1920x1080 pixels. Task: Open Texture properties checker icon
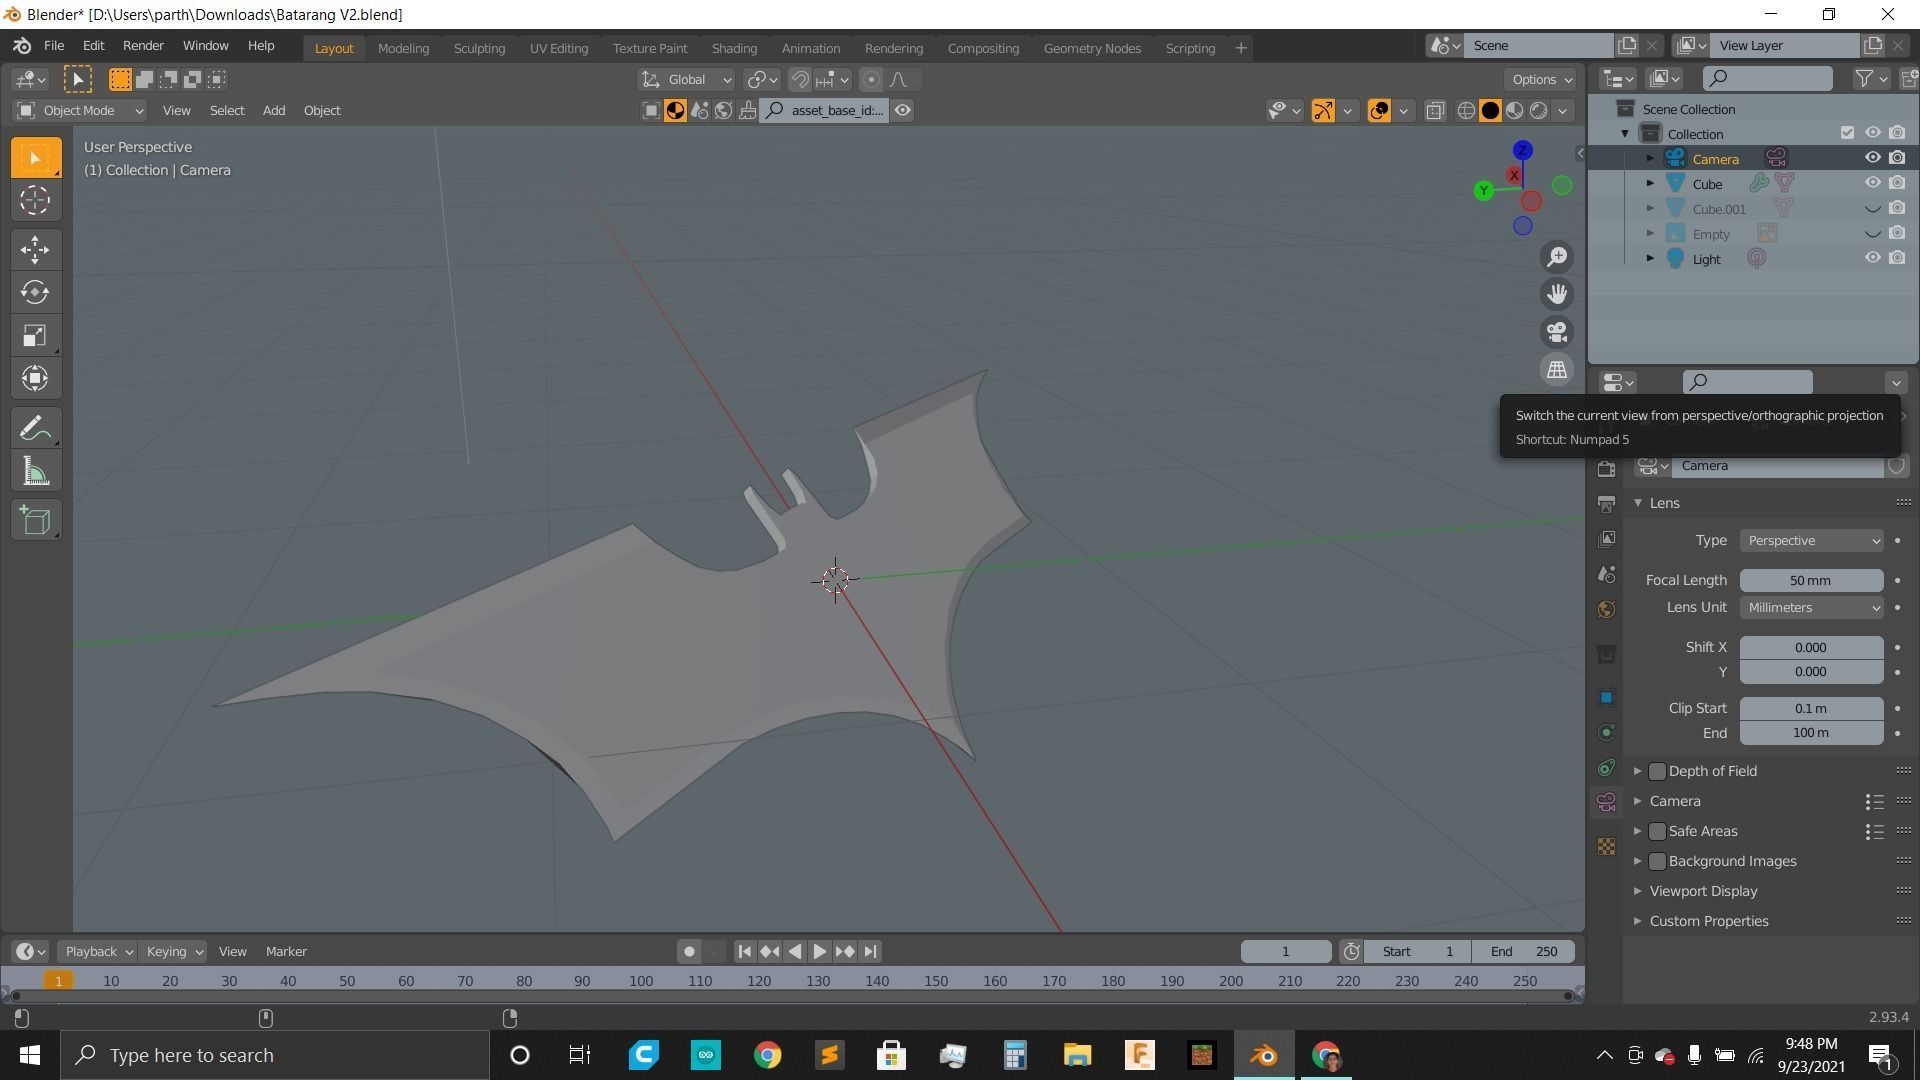(x=1606, y=847)
